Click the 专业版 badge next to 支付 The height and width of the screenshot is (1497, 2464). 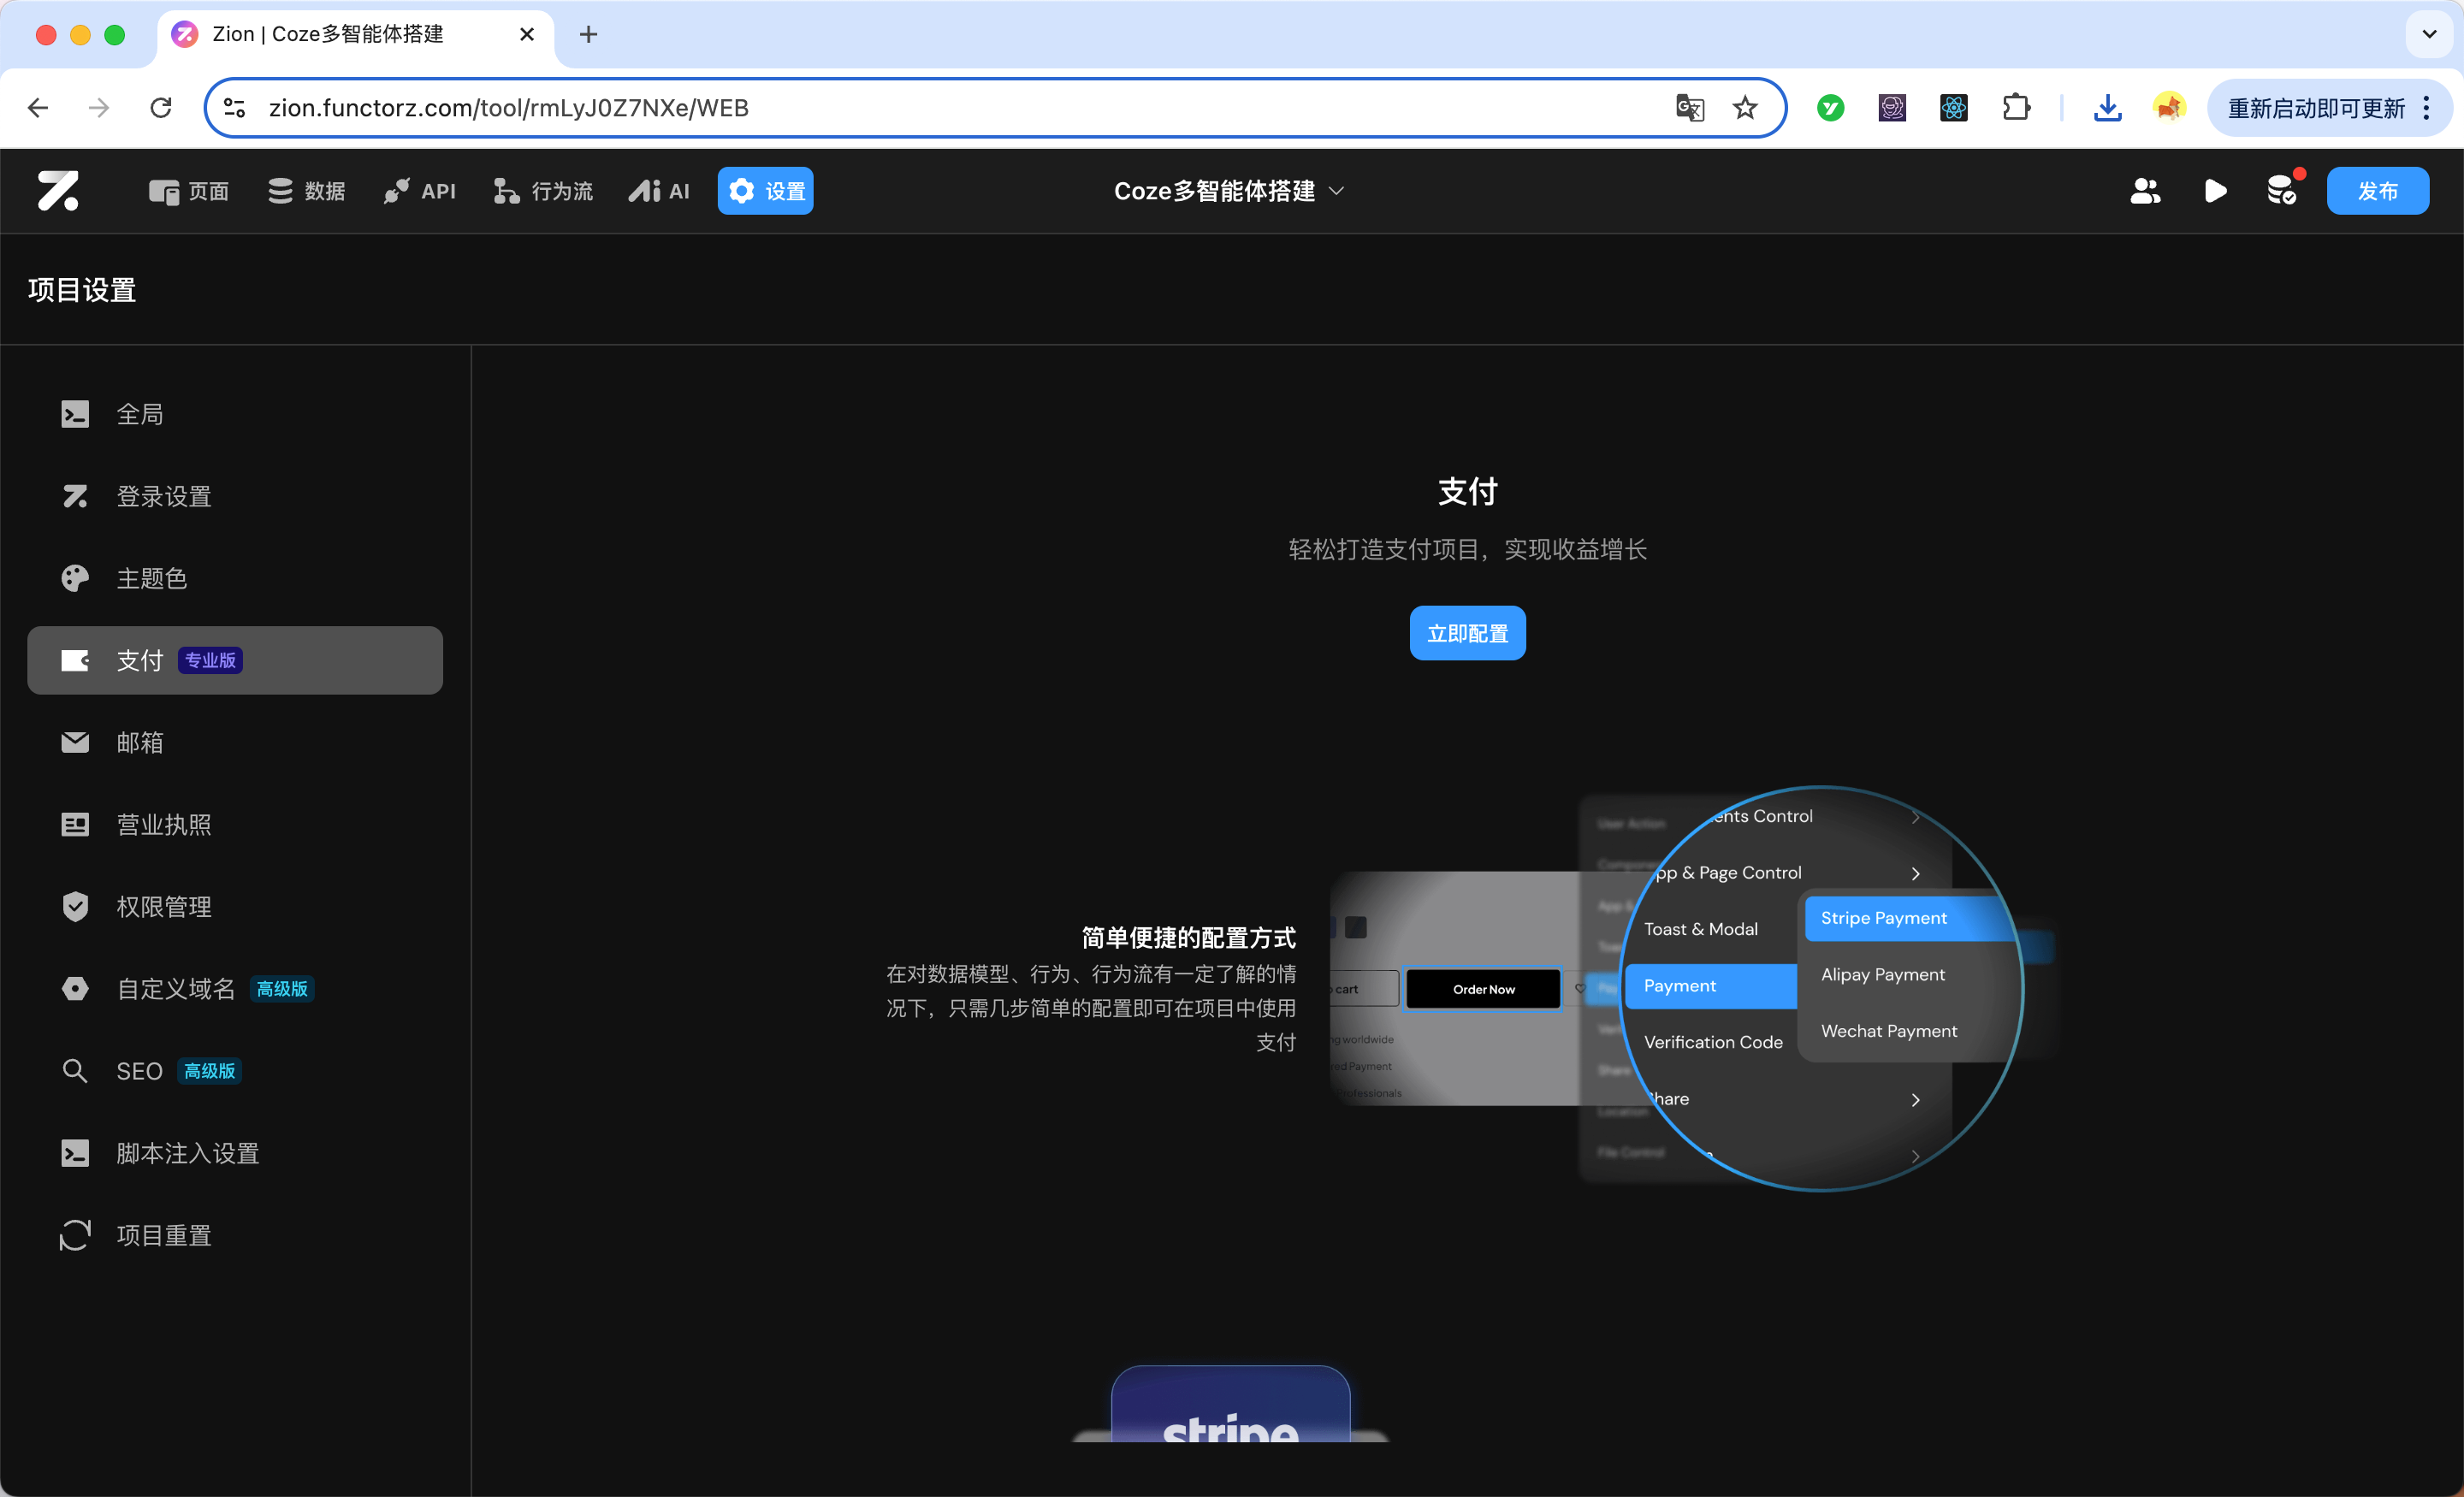coord(210,660)
